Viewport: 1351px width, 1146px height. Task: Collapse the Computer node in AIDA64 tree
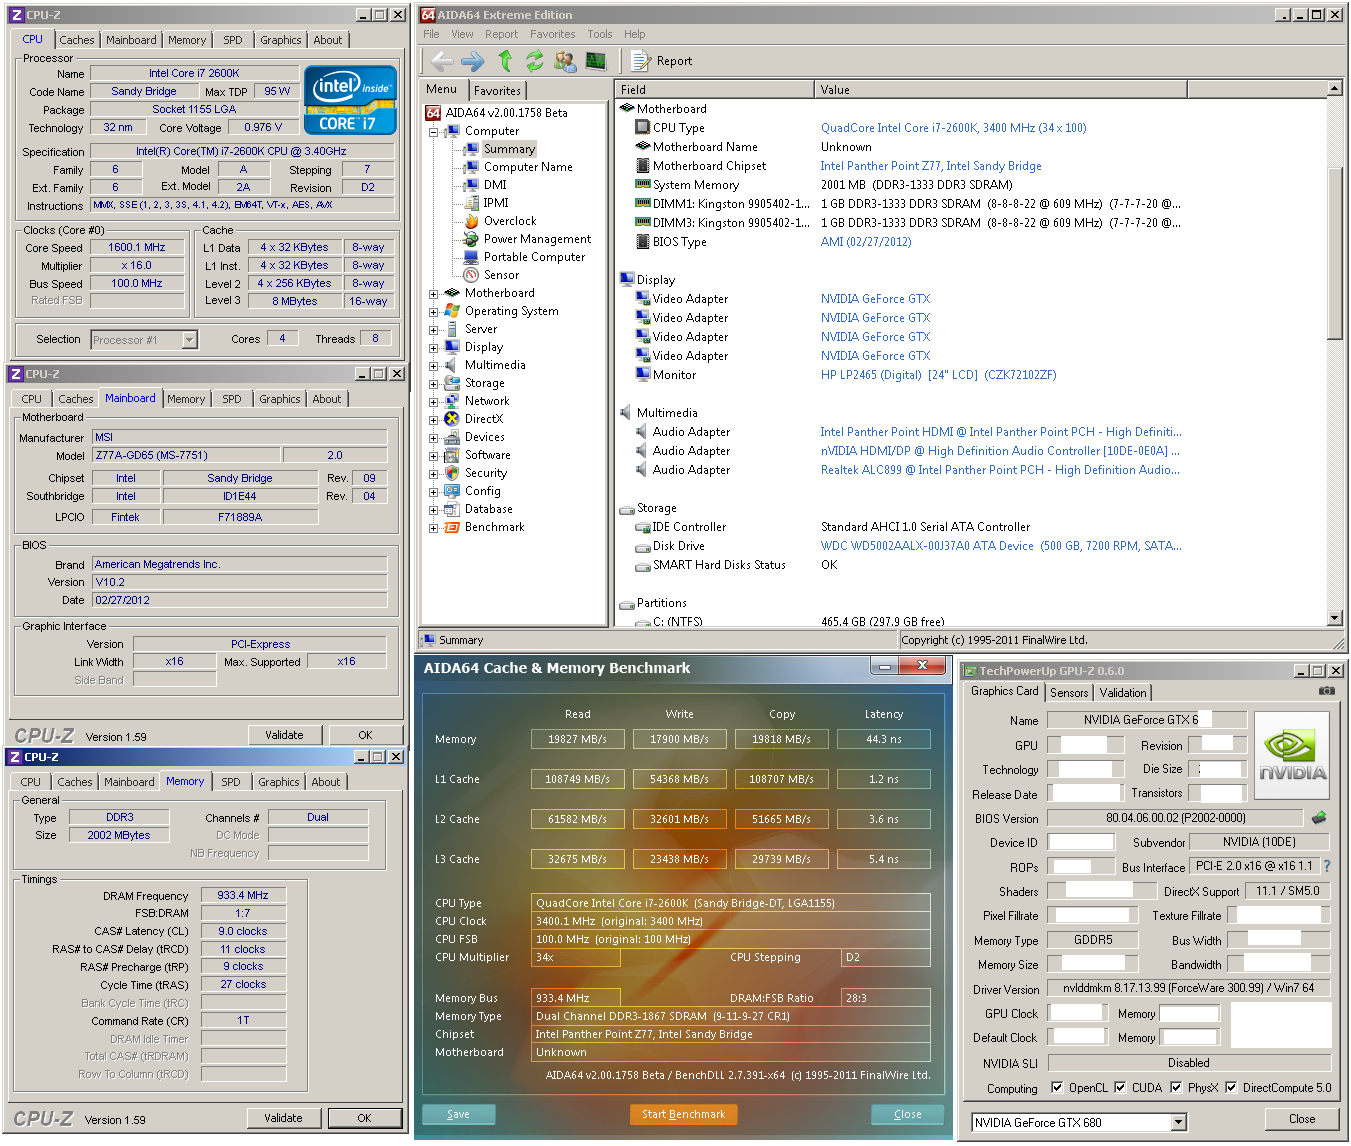[433, 131]
